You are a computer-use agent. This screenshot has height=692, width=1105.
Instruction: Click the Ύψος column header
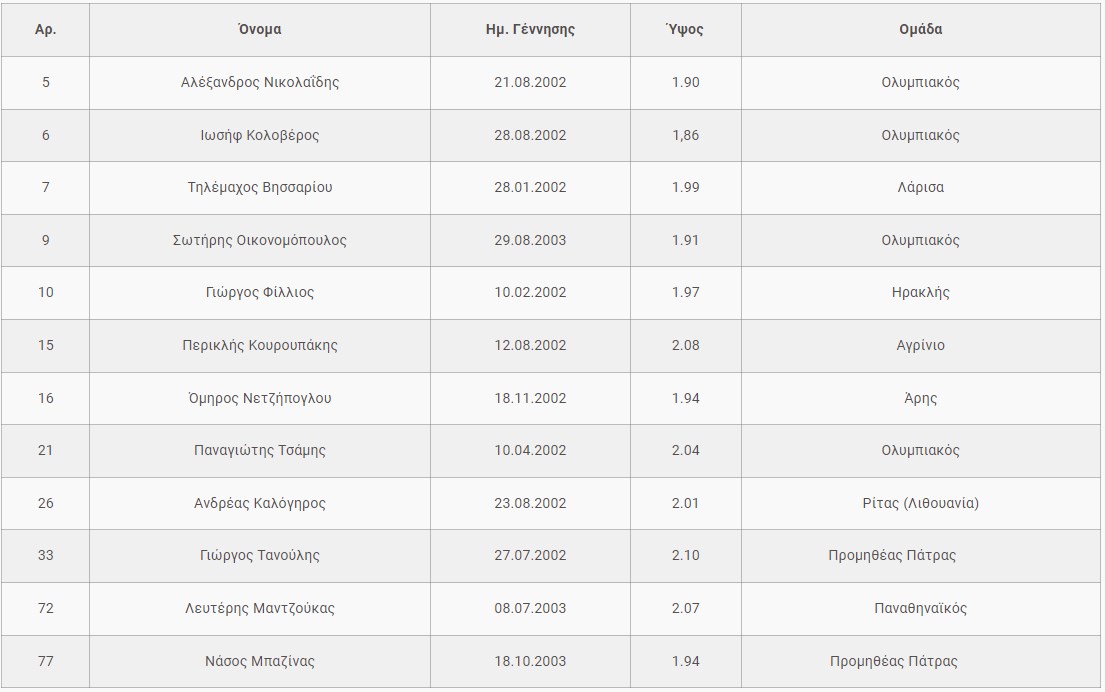[x=685, y=29]
